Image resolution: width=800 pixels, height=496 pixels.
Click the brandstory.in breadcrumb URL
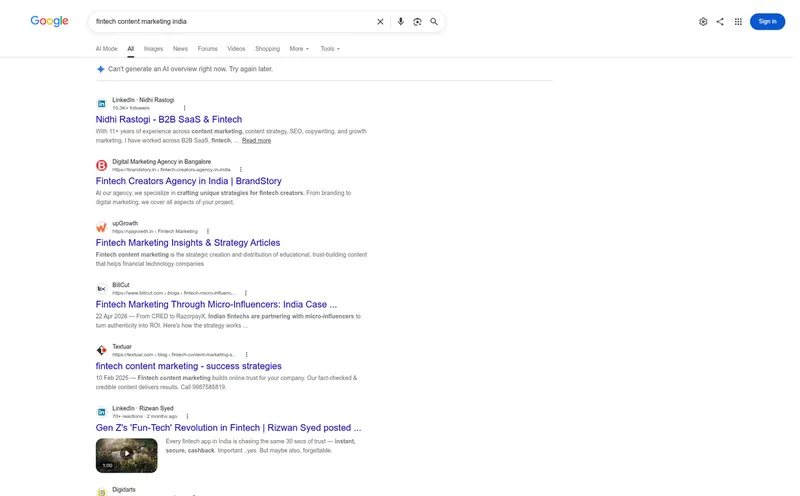[x=171, y=170]
